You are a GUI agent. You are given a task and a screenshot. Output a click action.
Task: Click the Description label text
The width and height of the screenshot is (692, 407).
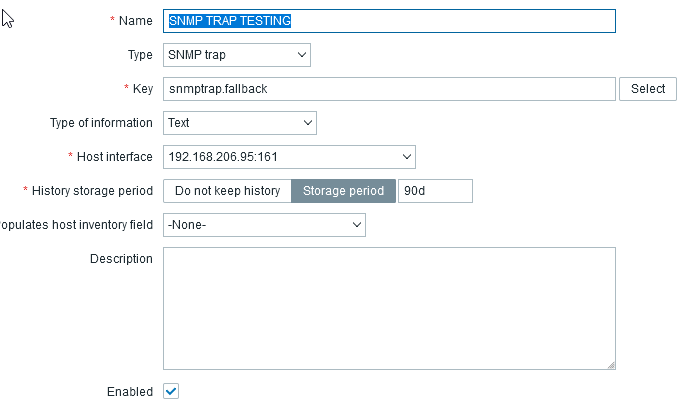pos(121,259)
